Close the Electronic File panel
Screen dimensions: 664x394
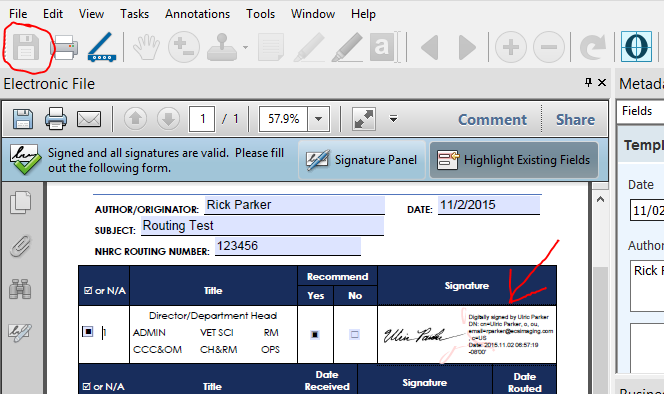tap(602, 83)
